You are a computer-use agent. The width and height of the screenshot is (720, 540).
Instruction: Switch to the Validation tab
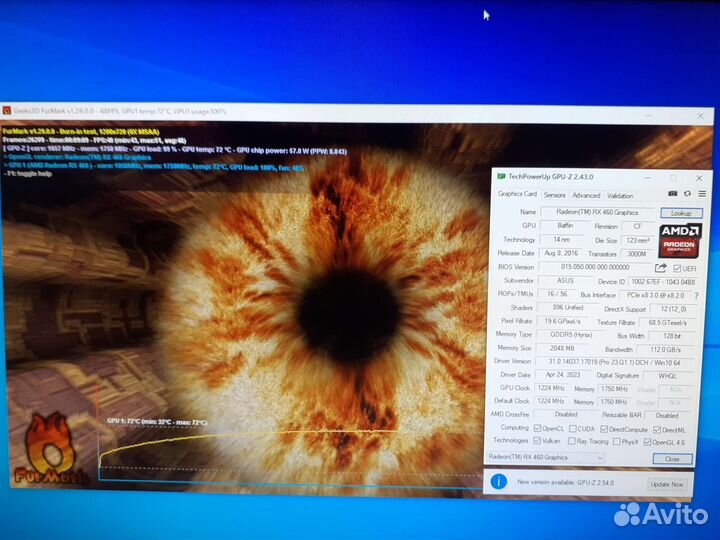[620, 196]
